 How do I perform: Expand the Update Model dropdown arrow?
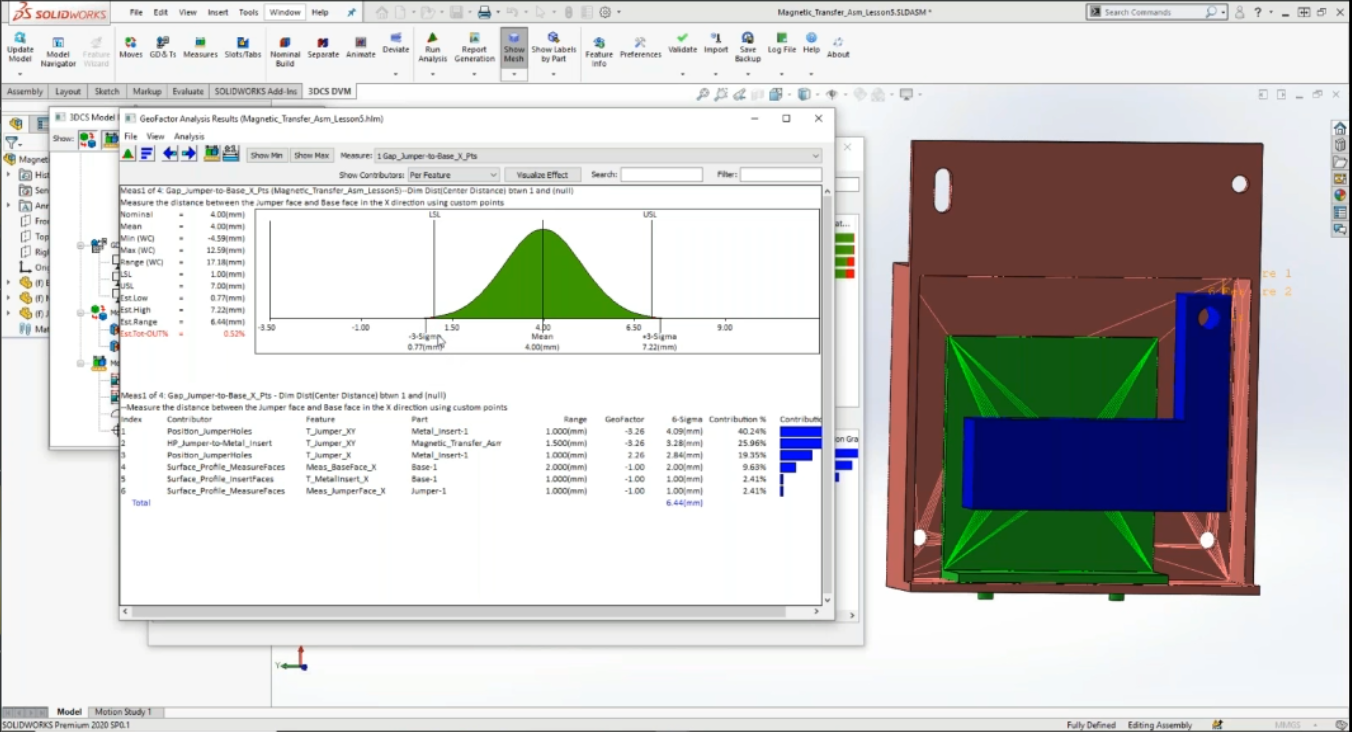[x=20, y=73]
